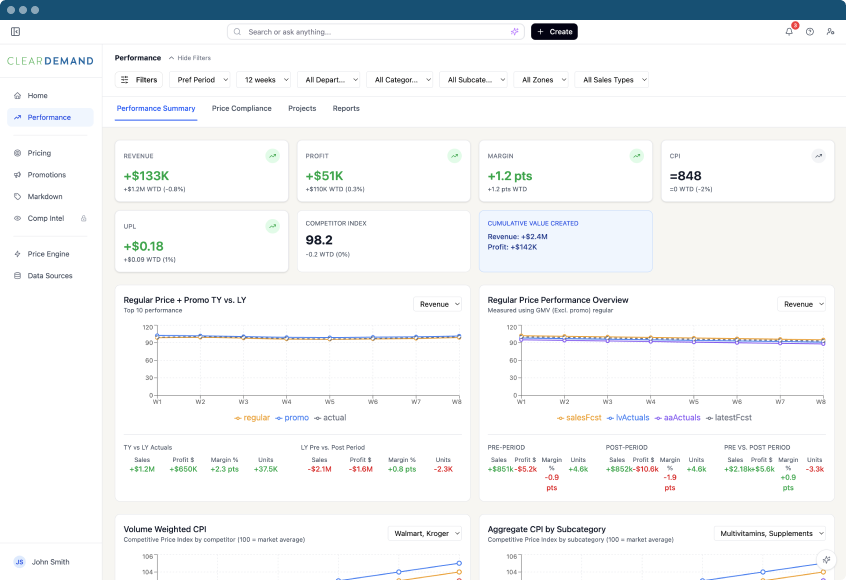Open the help question mark icon
846x580 pixels.
(x=810, y=32)
